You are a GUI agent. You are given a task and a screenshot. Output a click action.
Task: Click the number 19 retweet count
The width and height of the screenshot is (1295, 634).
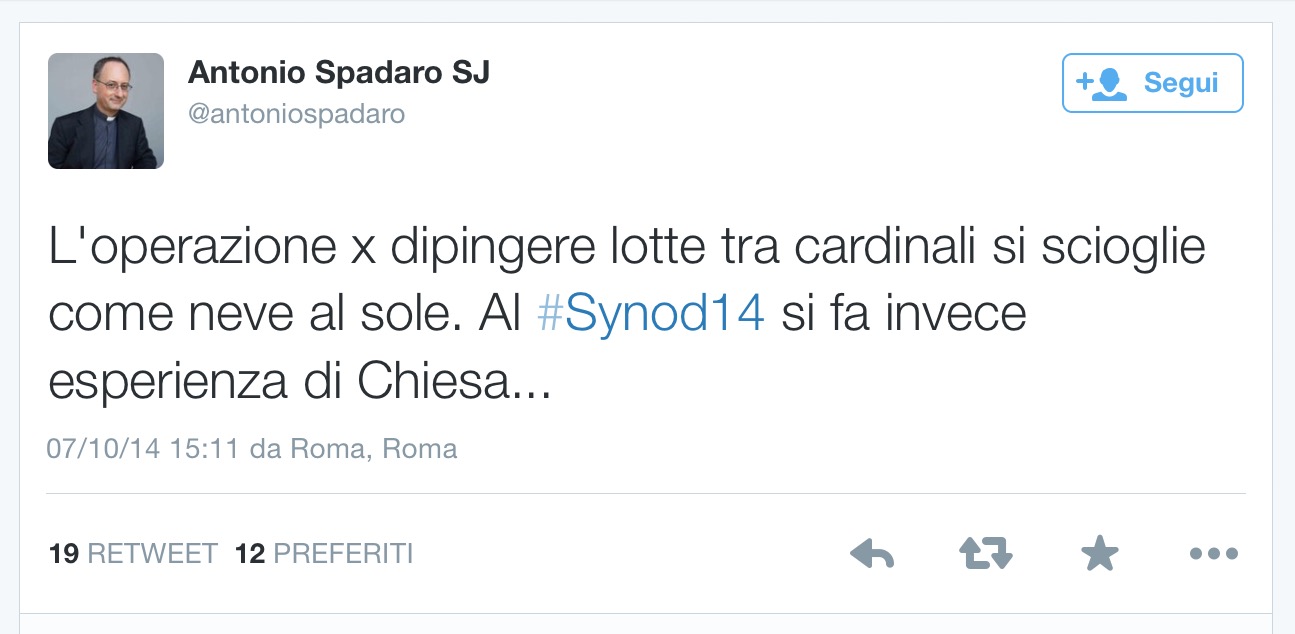[x=64, y=553]
